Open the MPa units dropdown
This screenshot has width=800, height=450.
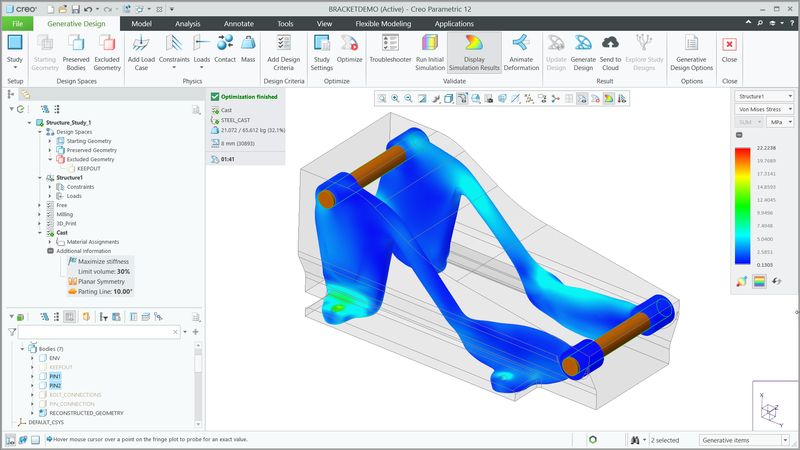777,121
